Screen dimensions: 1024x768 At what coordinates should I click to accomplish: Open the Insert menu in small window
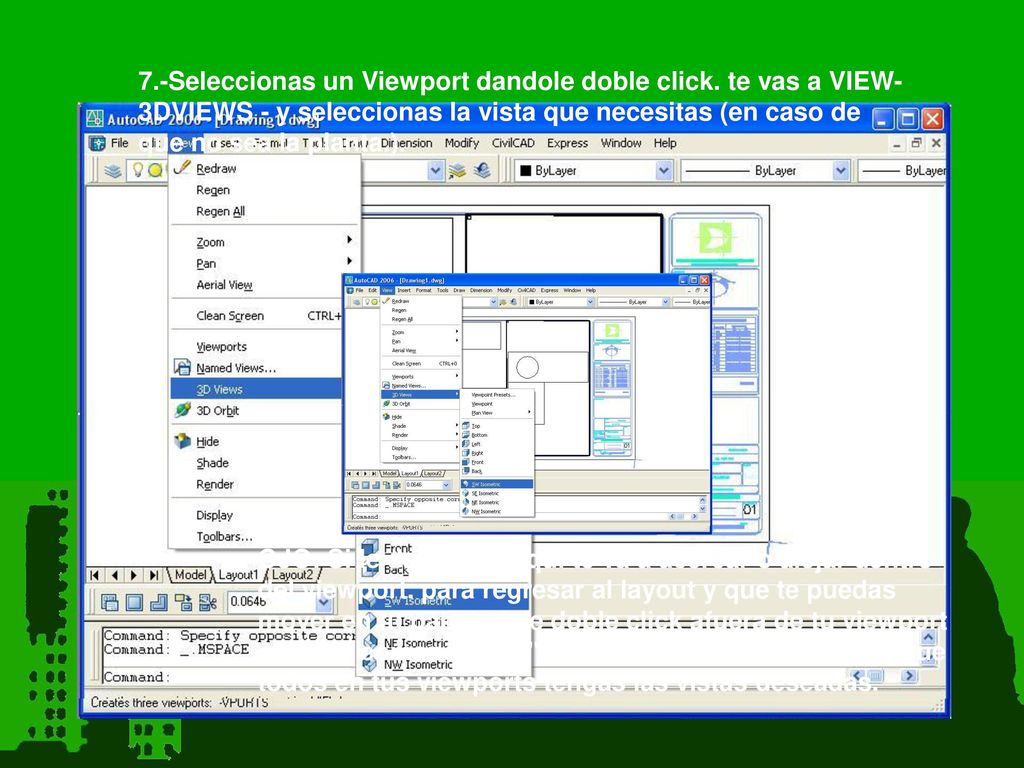pyautogui.click(x=404, y=290)
